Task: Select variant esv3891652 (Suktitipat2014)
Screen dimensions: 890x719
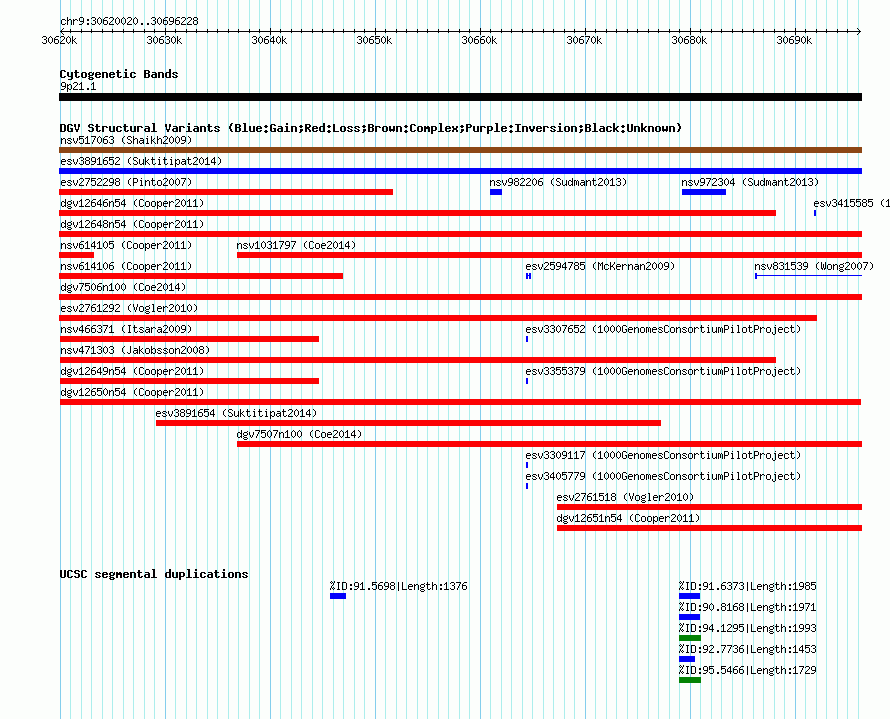Action: tap(141, 161)
